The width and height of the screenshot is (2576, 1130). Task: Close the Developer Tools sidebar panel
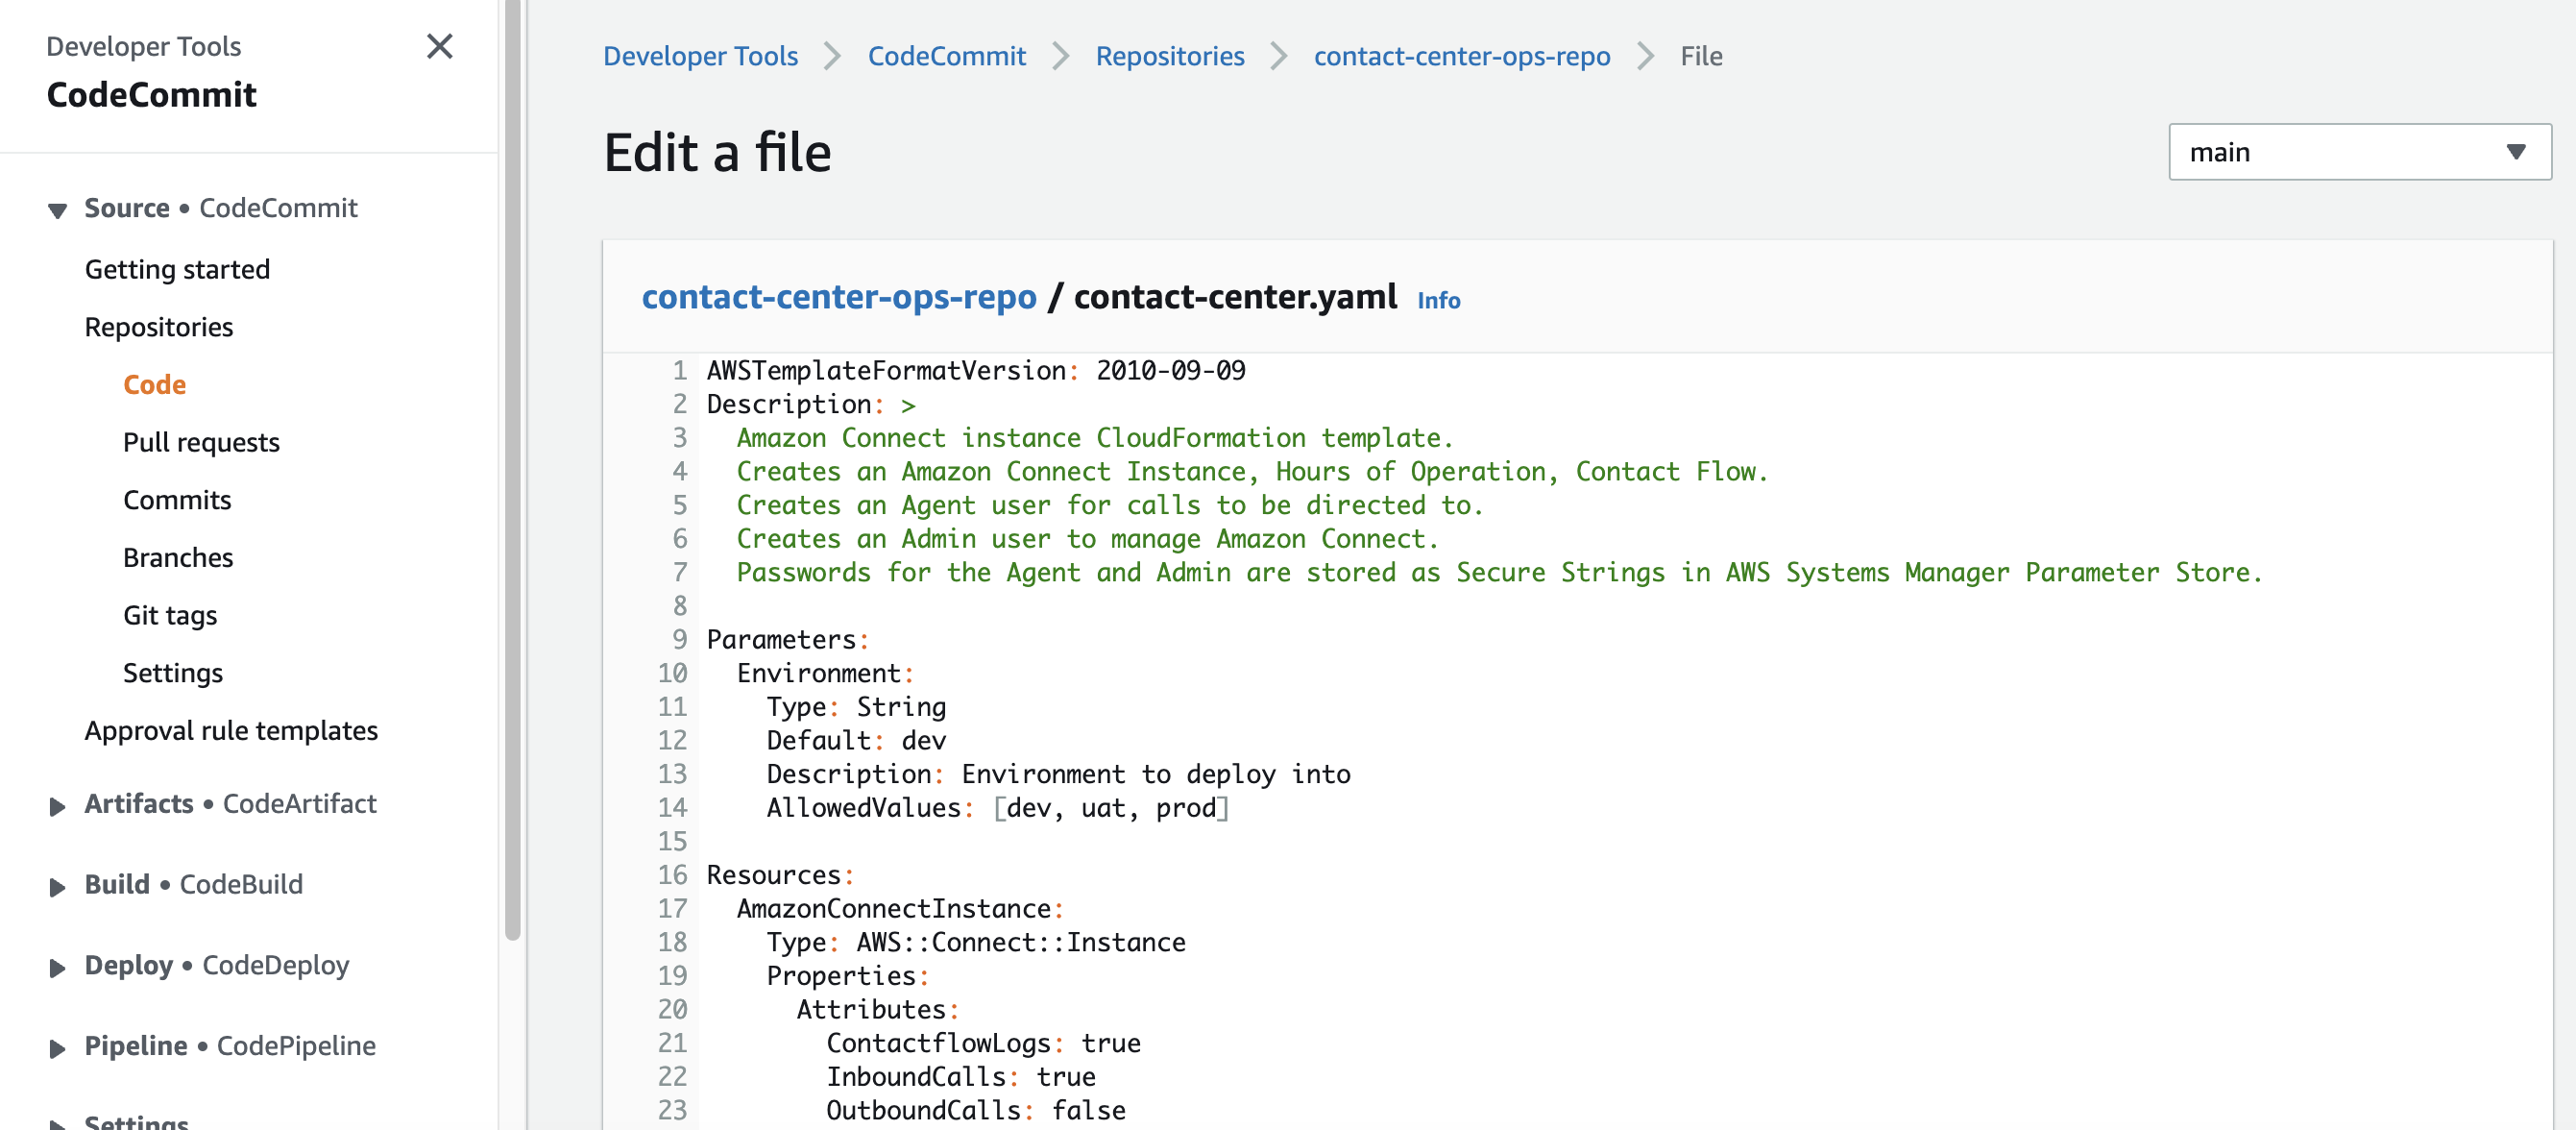point(439,46)
